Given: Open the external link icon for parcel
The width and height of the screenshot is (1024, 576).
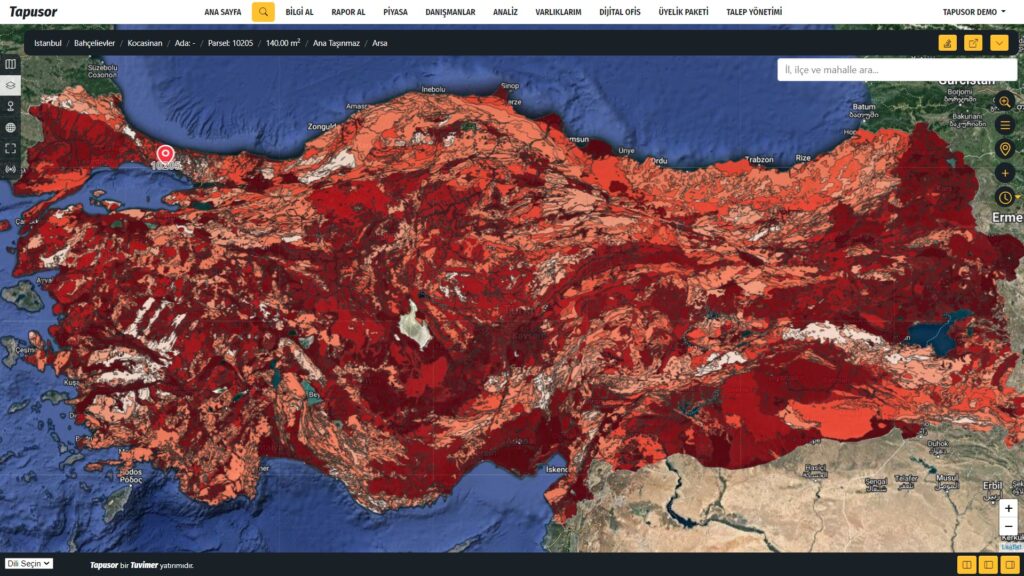Looking at the screenshot, I should coord(973,43).
